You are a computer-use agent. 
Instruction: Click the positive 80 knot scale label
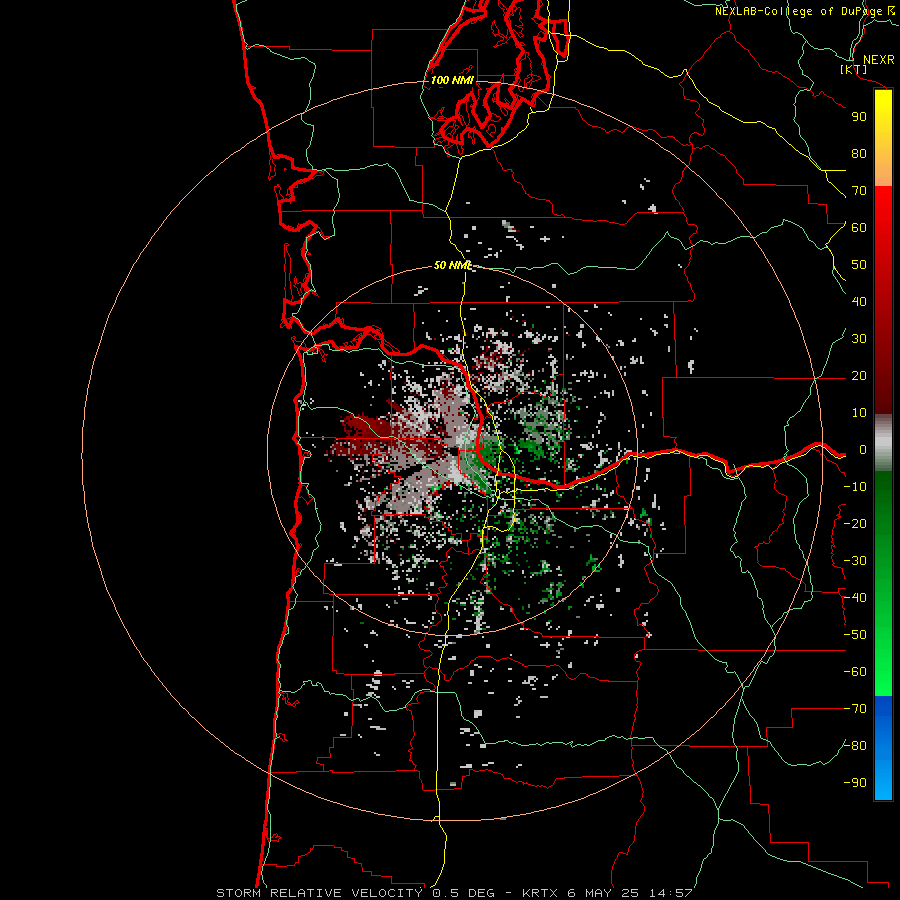[x=859, y=154]
